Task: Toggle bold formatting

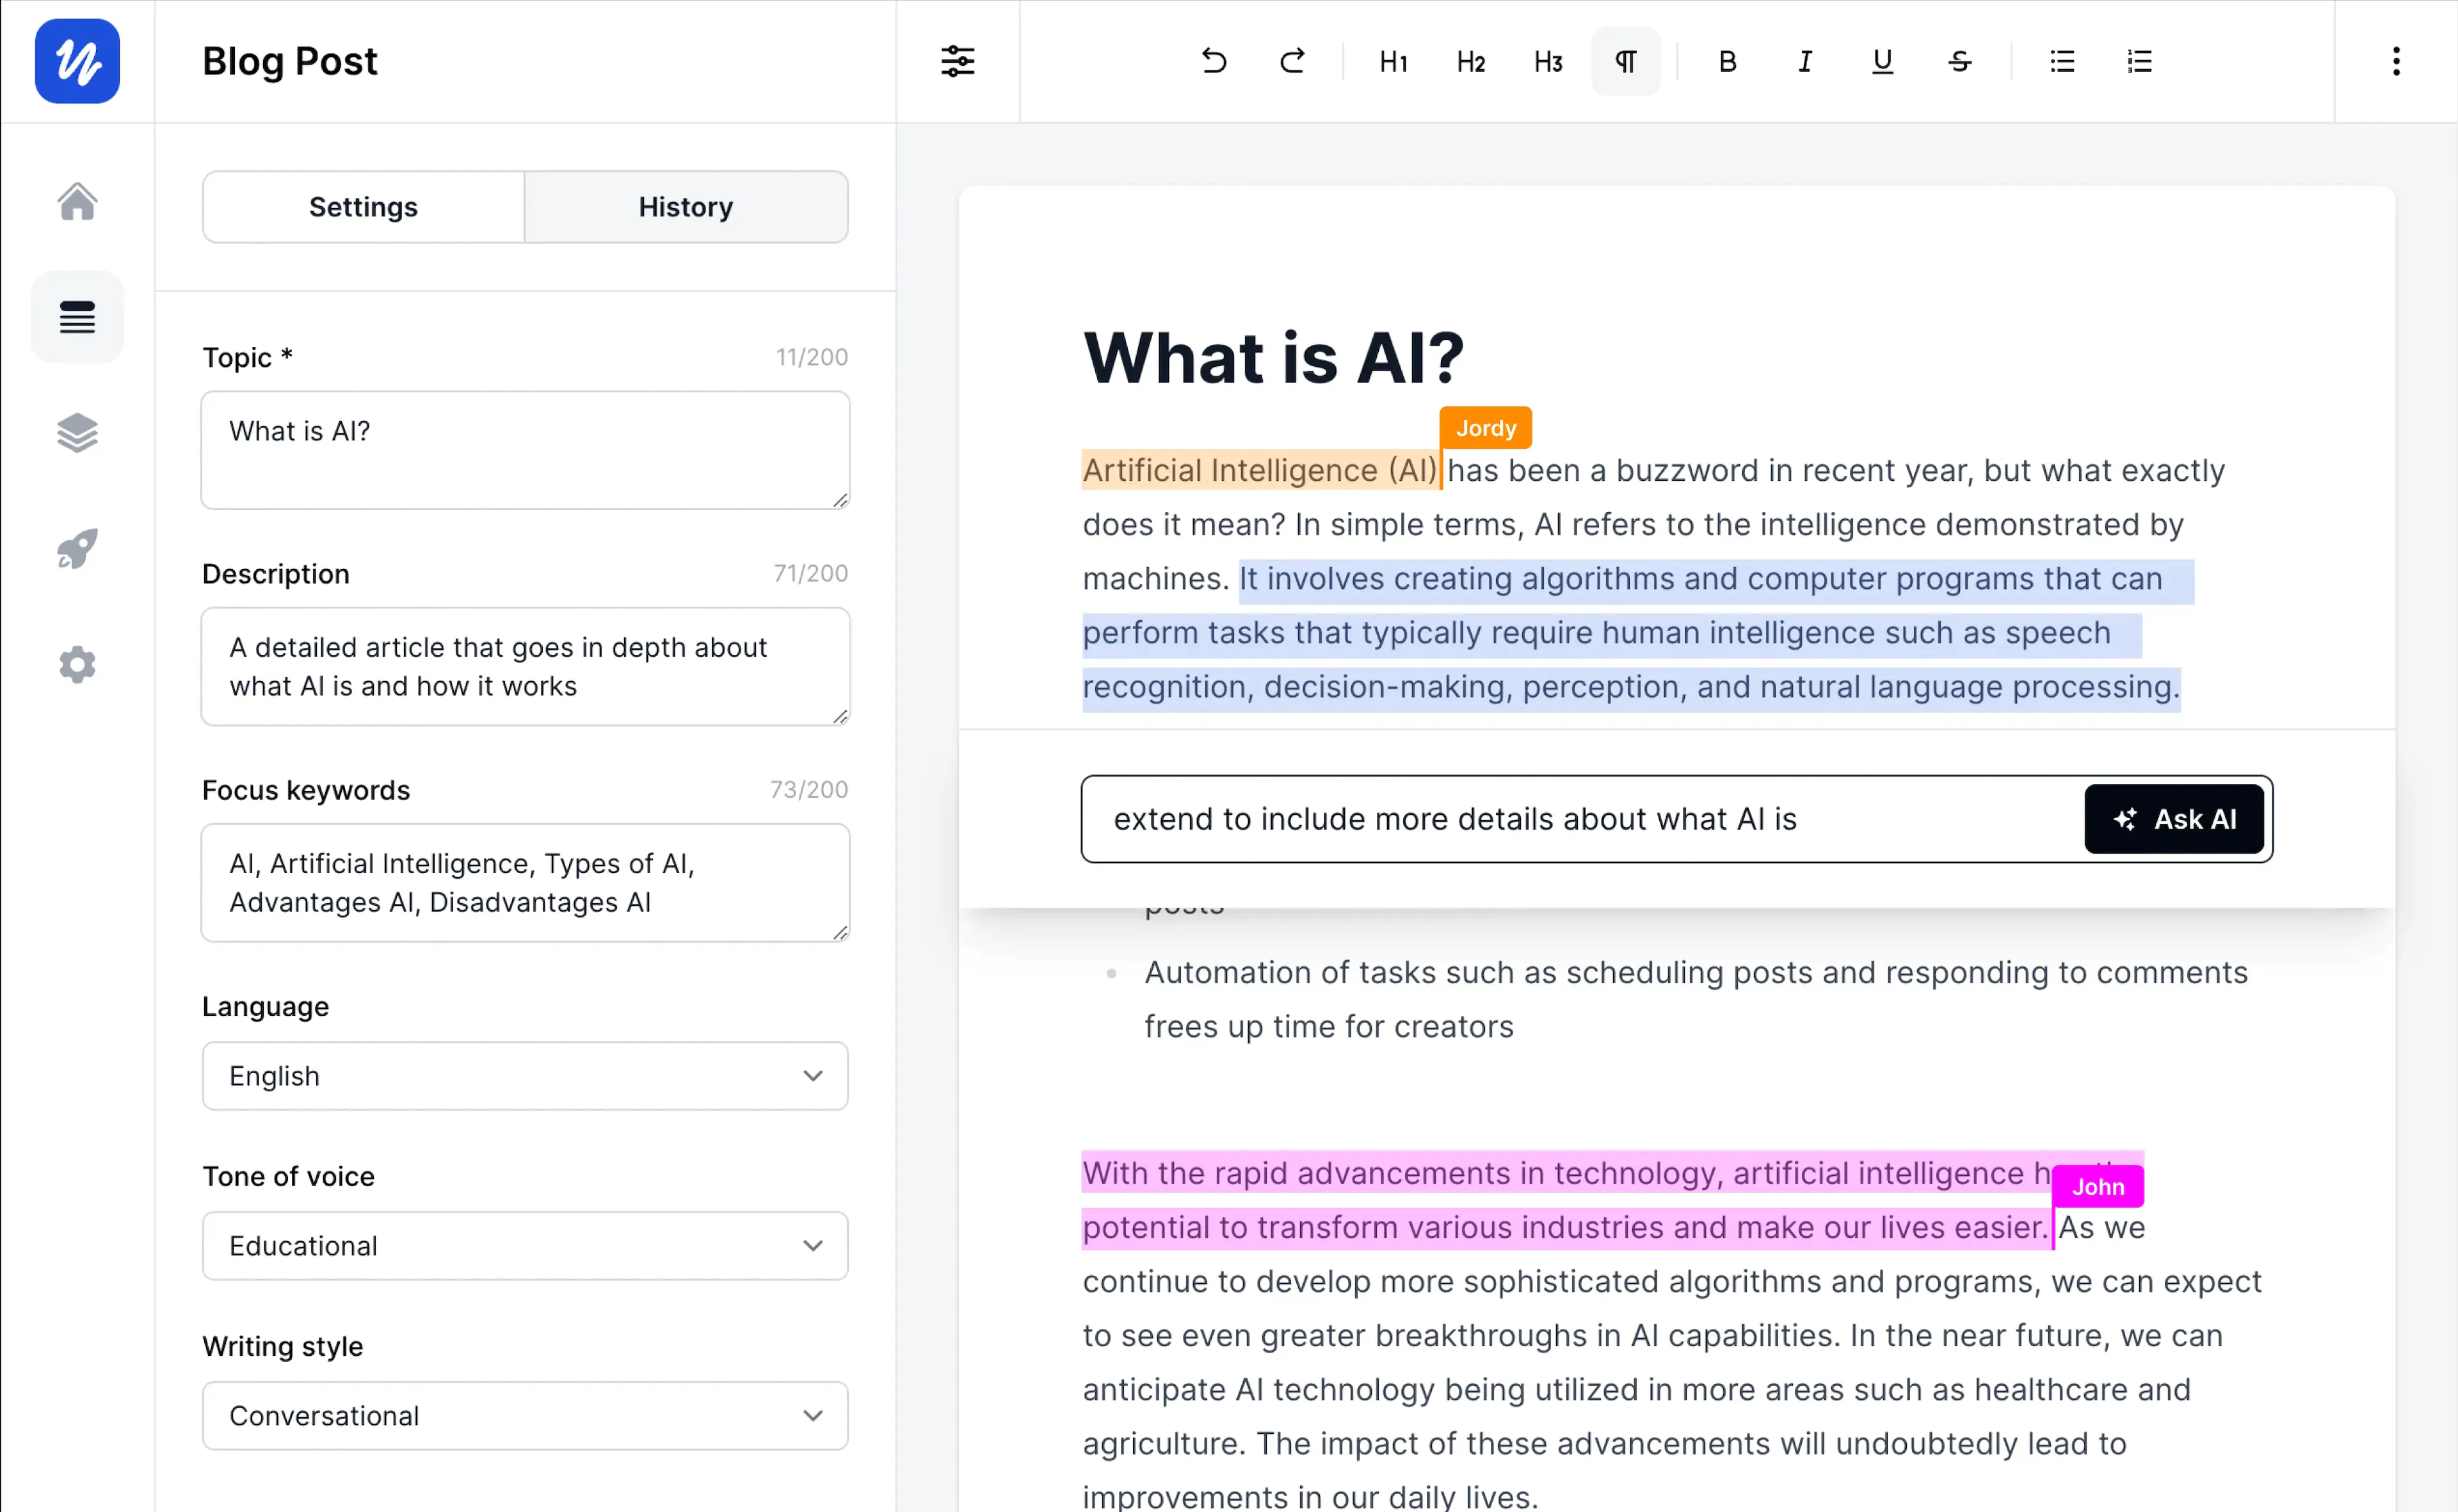Action: [1727, 61]
